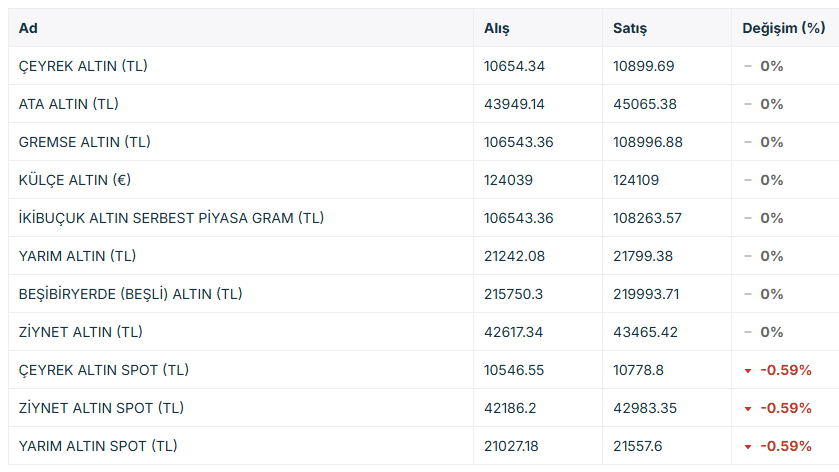The width and height of the screenshot is (839, 472).
Task: Sort by the Ad column header
Action: [28, 28]
